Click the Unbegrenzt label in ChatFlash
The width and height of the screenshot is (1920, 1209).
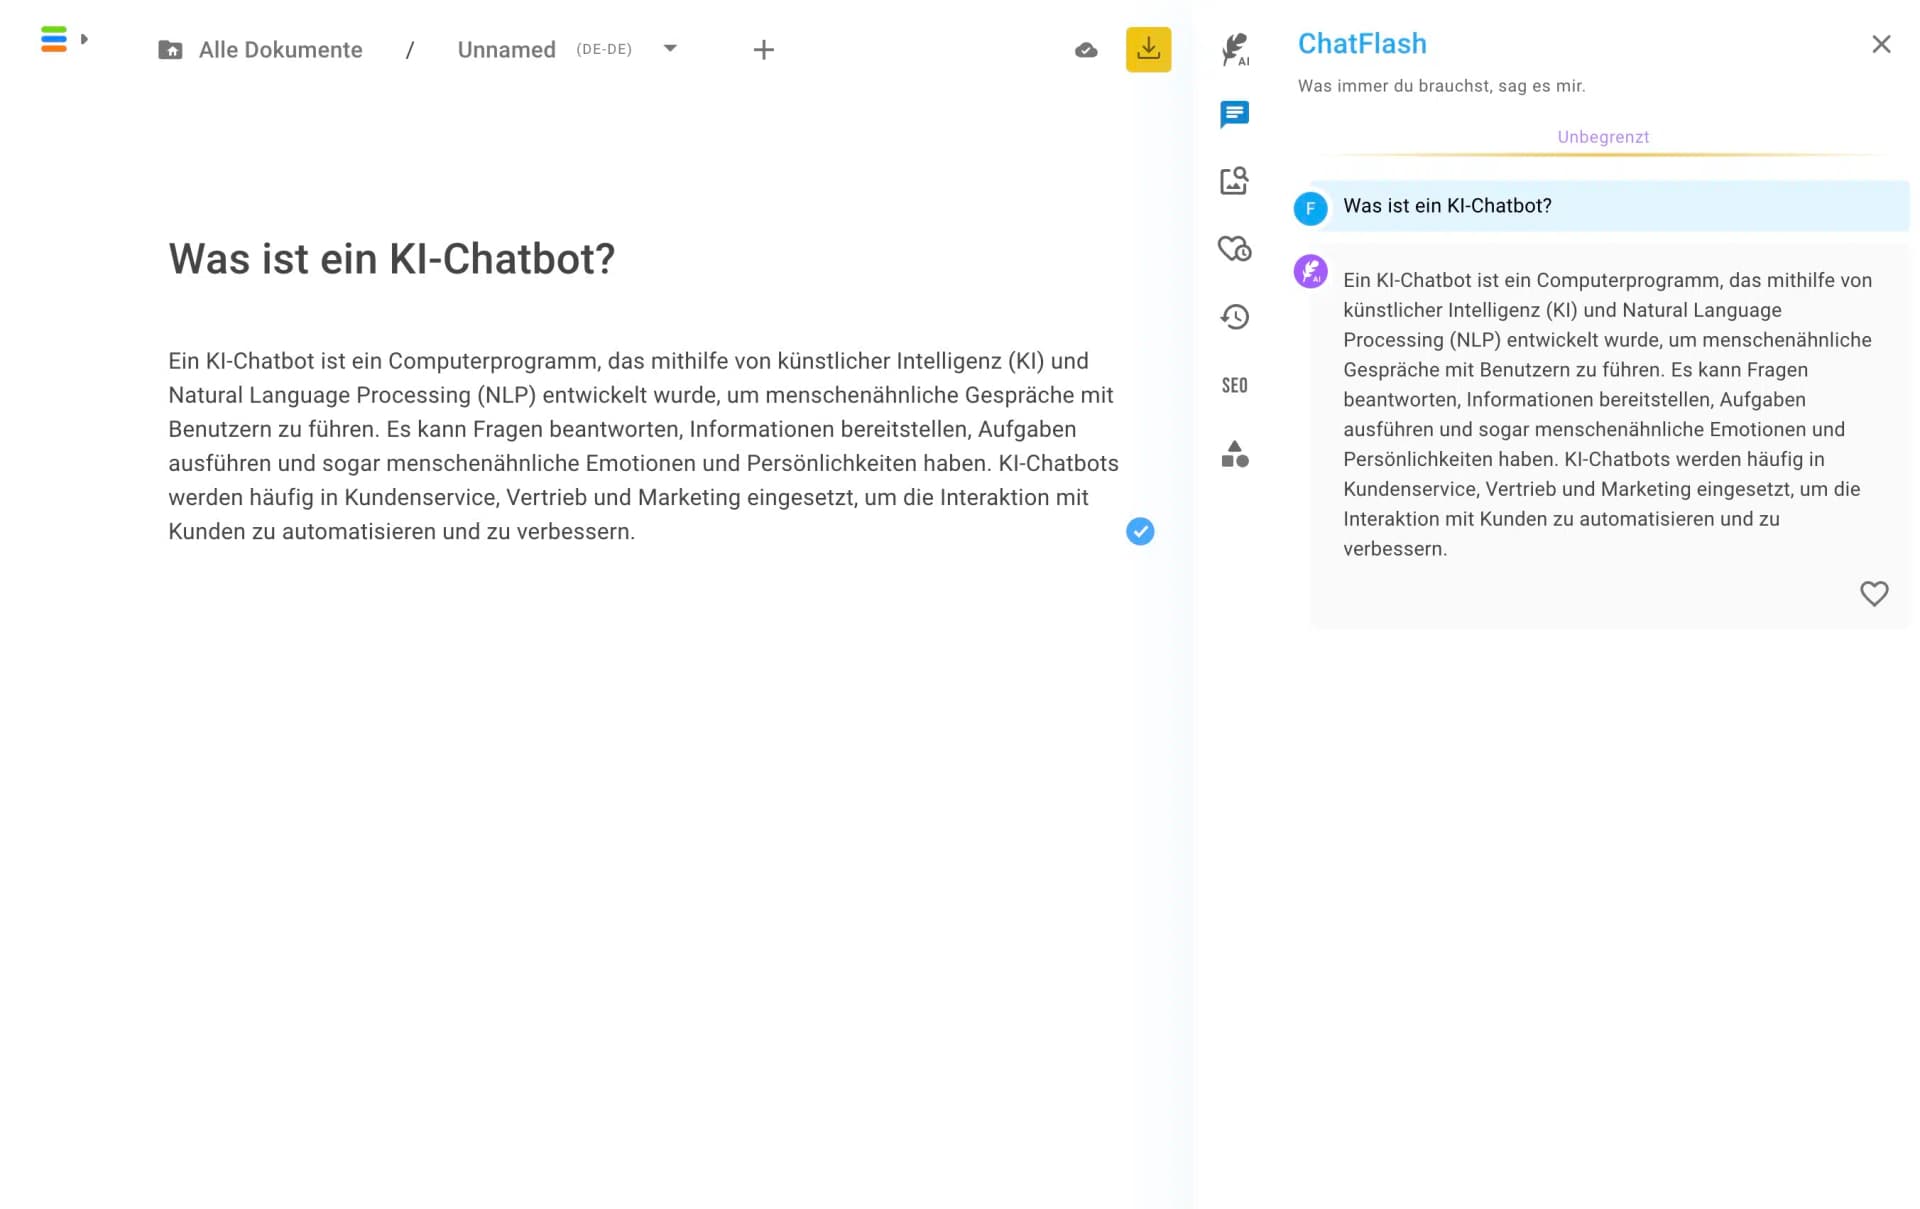click(1603, 137)
